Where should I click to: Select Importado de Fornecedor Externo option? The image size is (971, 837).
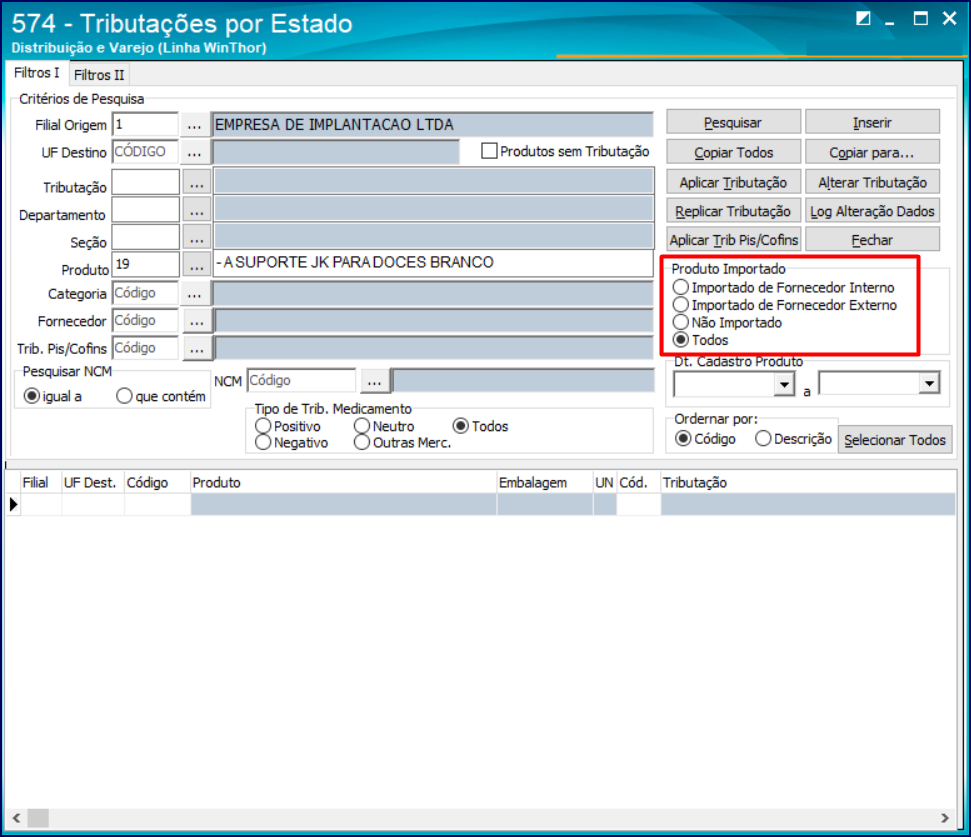681,305
